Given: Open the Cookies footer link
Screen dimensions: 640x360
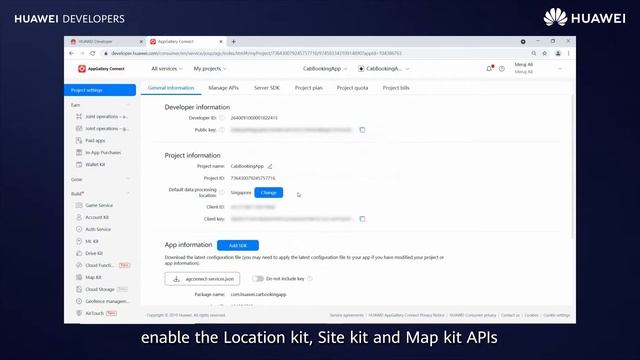Looking at the screenshot, I should [531, 315].
